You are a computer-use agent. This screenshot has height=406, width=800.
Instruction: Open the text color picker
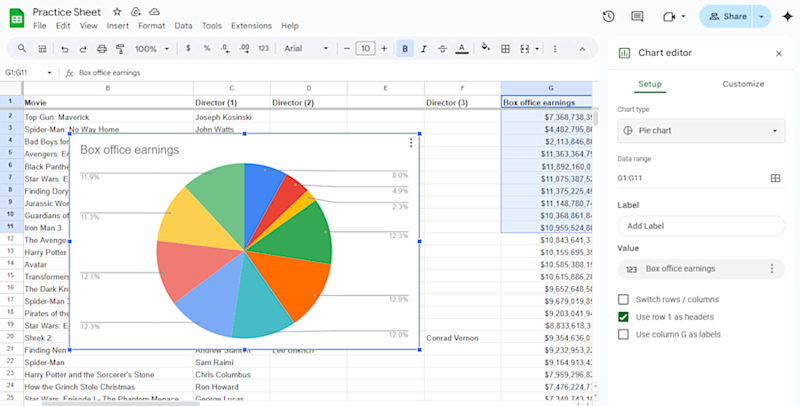coord(462,49)
